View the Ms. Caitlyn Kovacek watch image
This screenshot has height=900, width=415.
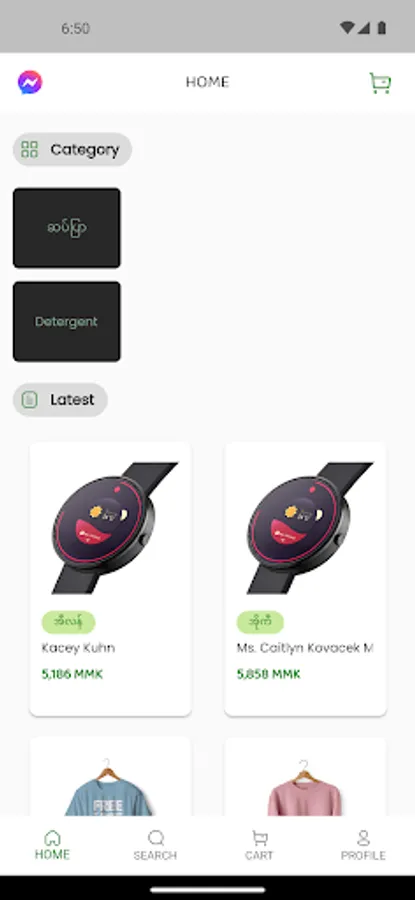(305, 527)
